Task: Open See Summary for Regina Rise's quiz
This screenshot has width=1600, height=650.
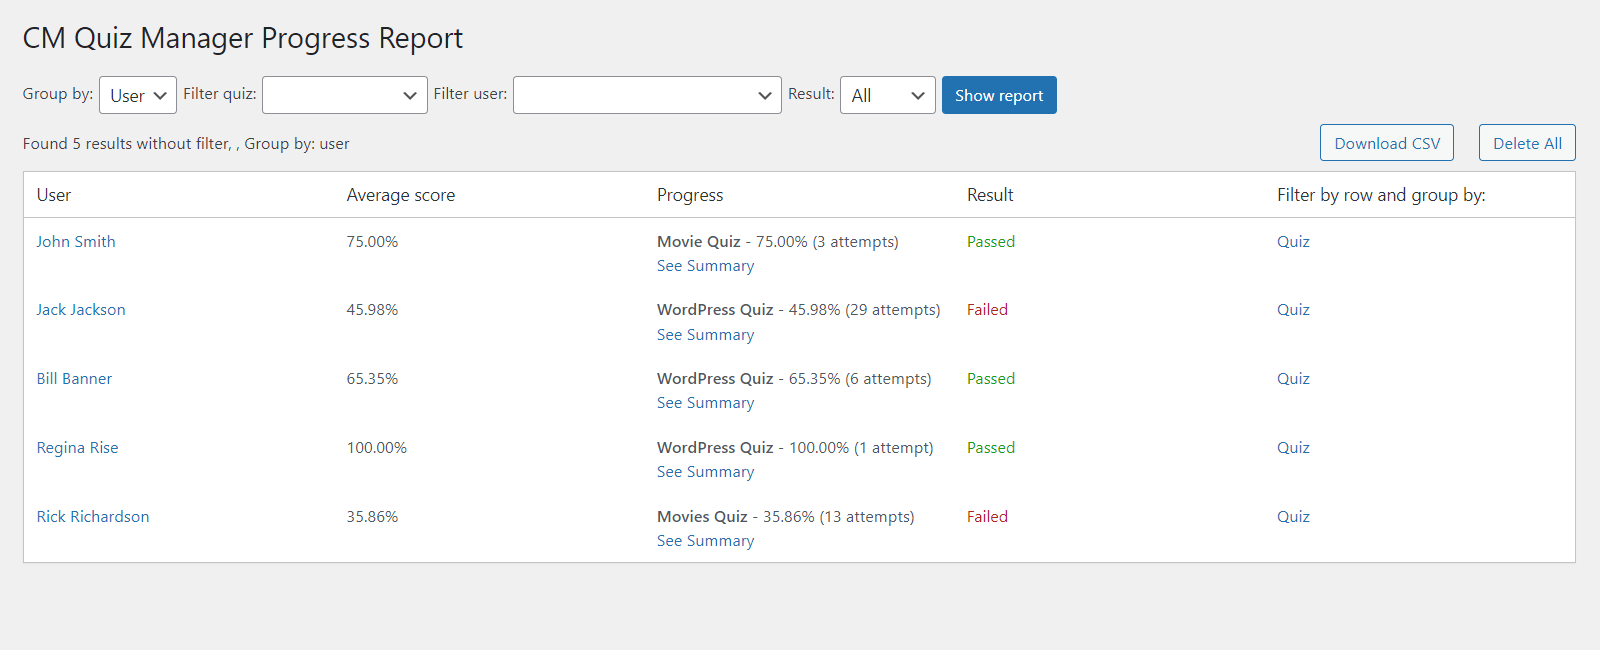Action: click(705, 472)
